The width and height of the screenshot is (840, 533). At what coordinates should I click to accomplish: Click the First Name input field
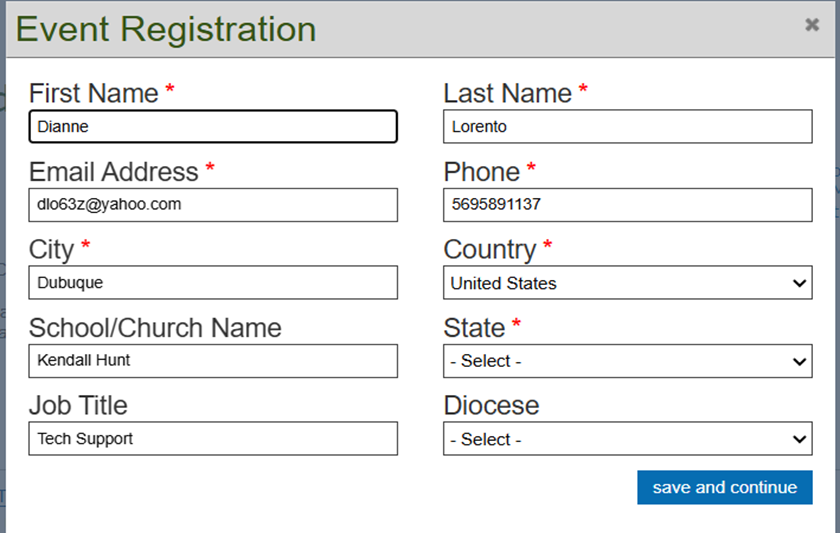point(213,127)
